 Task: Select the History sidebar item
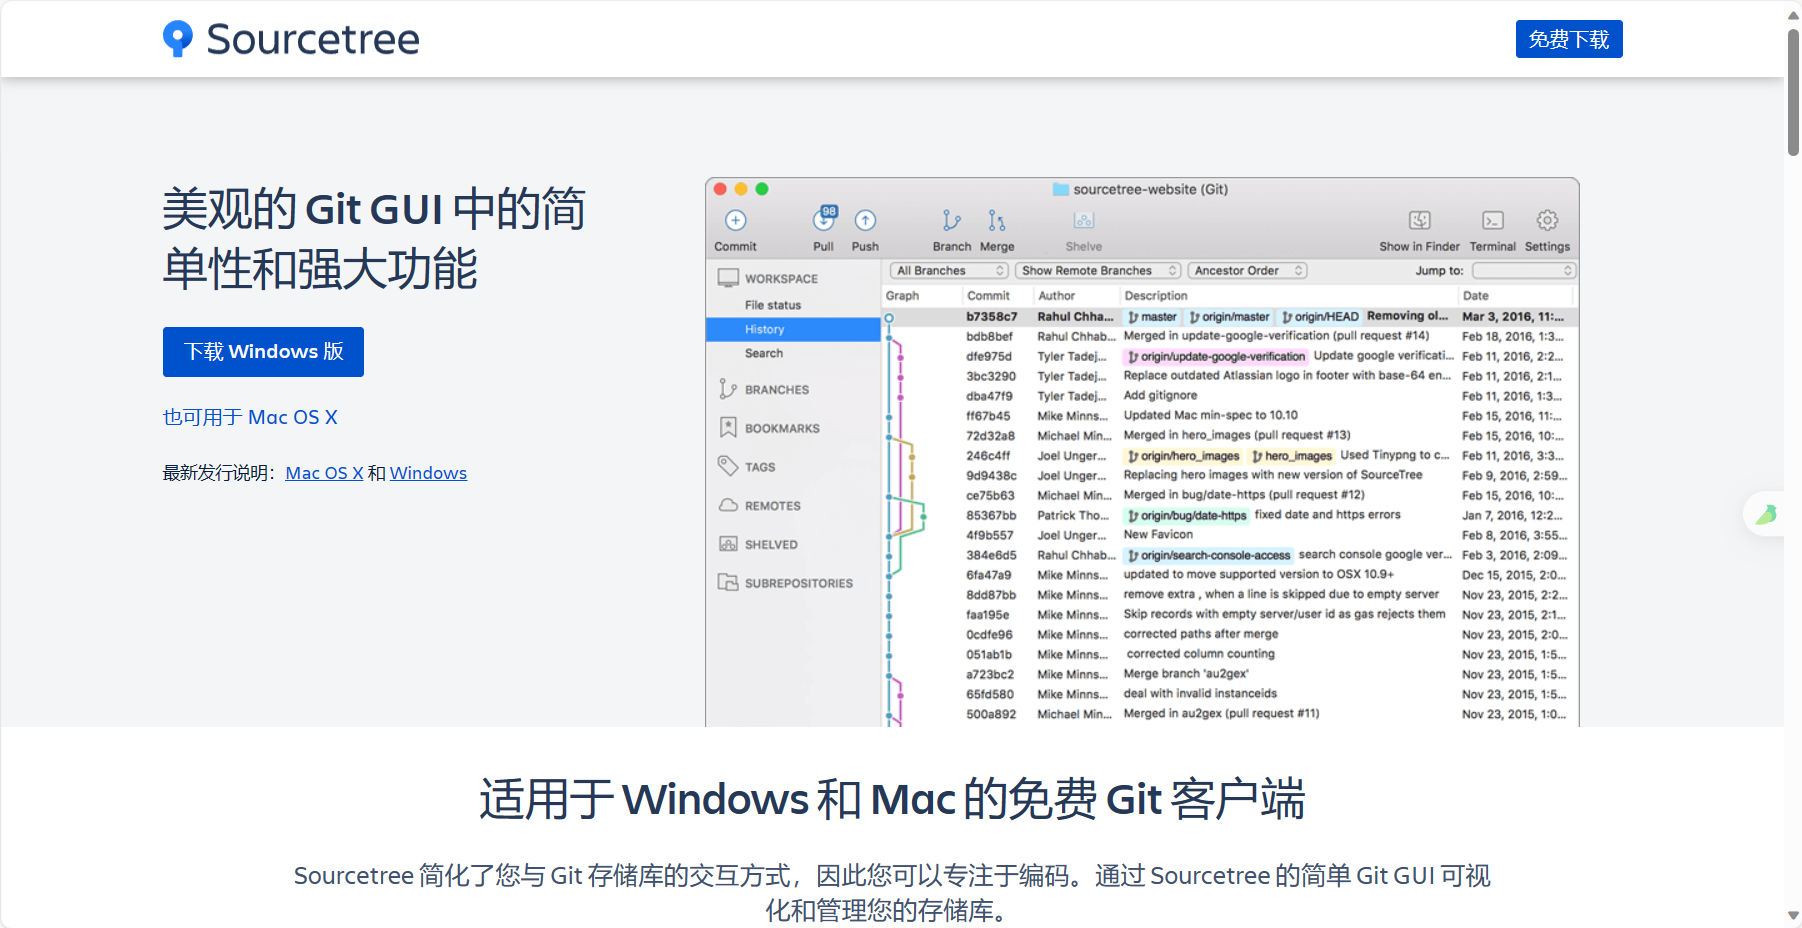click(764, 329)
